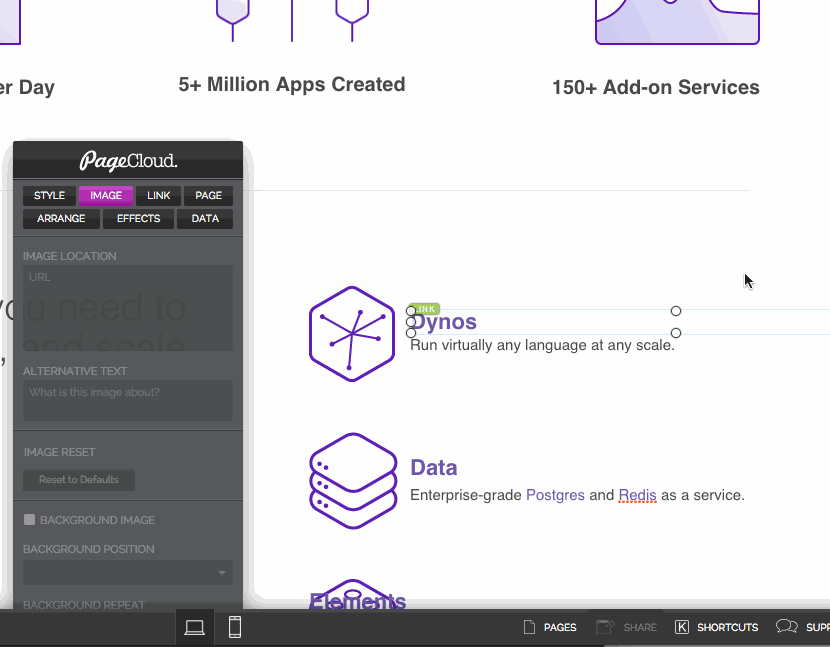This screenshot has width=830, height=647.
Task: Switch to the STYLE tab
Action: point(49,195)
